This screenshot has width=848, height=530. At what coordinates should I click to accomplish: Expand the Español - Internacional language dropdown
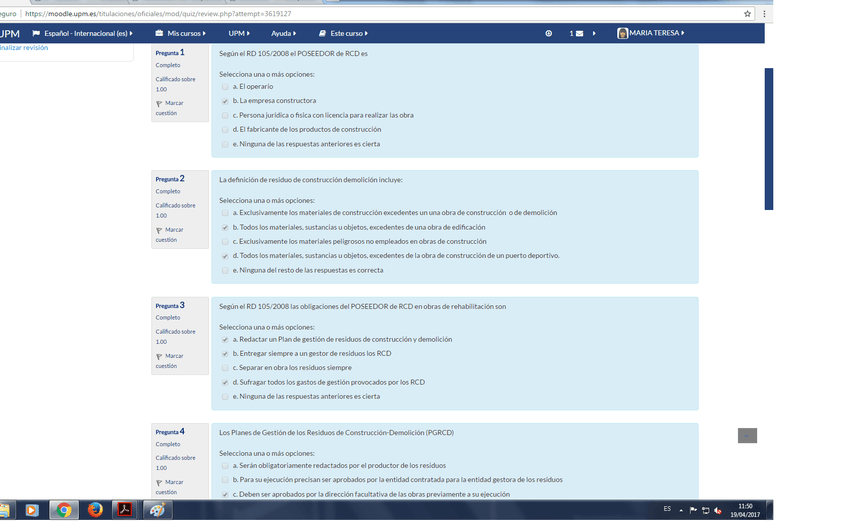88,34
